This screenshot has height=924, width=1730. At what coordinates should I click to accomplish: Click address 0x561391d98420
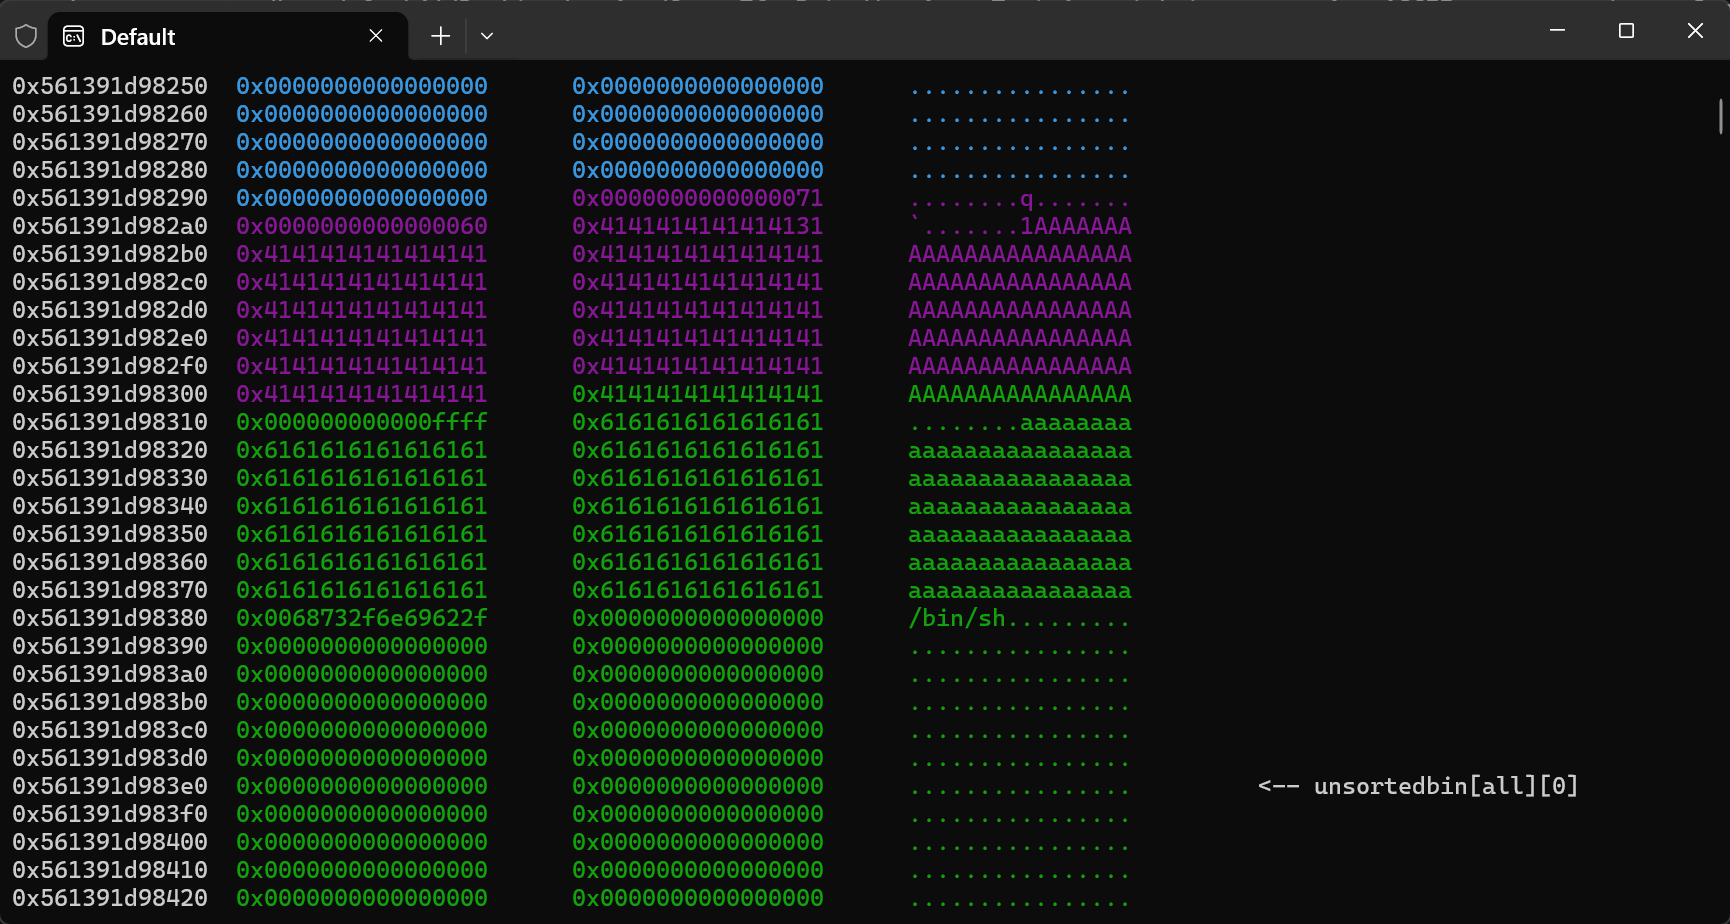110,898
